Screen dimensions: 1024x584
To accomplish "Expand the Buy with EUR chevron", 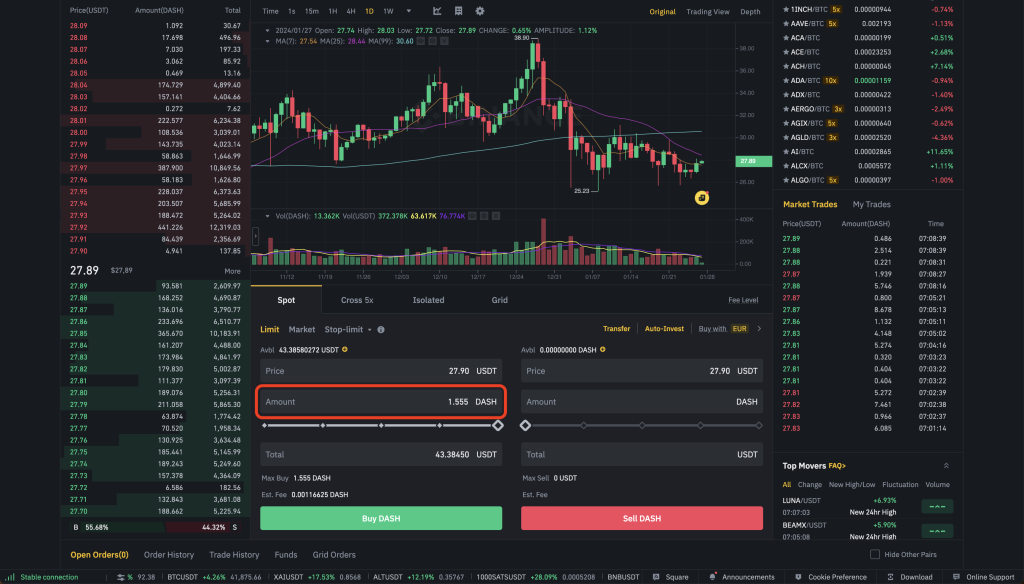I will point(759,329).
